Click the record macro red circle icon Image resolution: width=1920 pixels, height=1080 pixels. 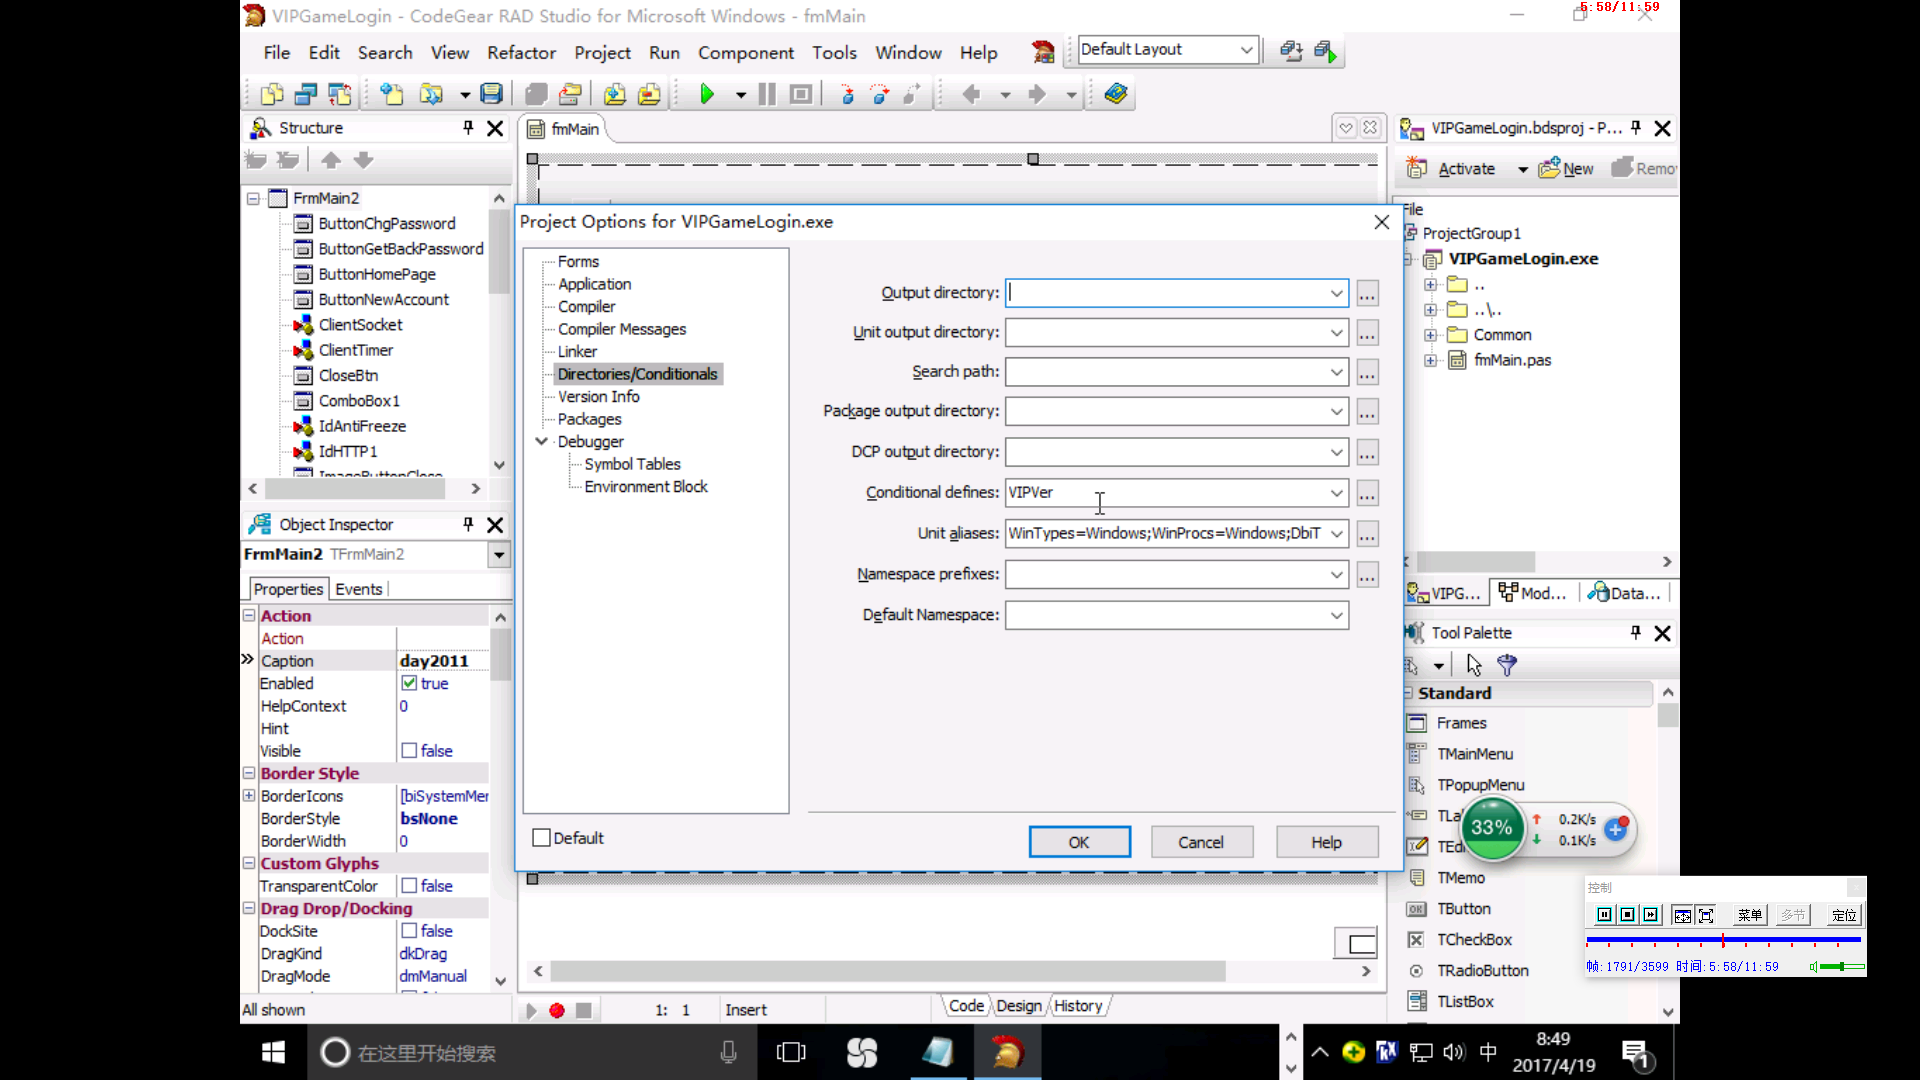point(557,1011)
